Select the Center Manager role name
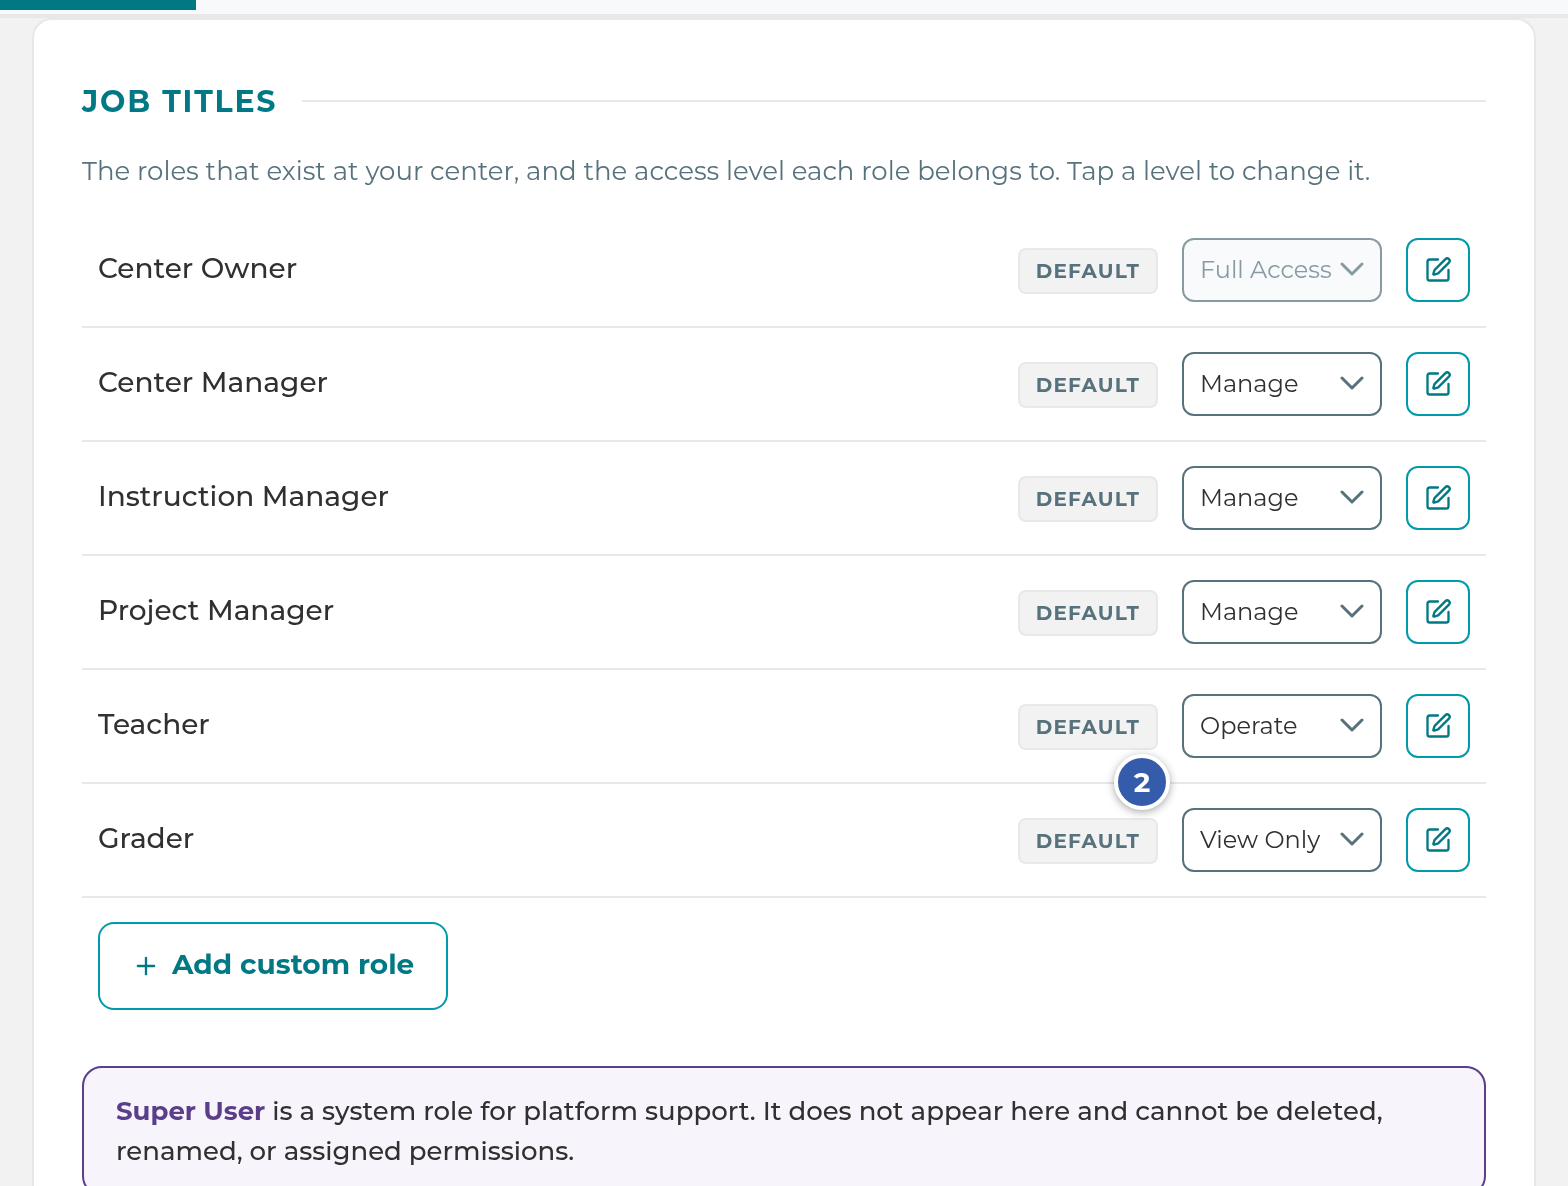The width and height of the screenshot is (1568, 1186). click(x=212, y=383)
